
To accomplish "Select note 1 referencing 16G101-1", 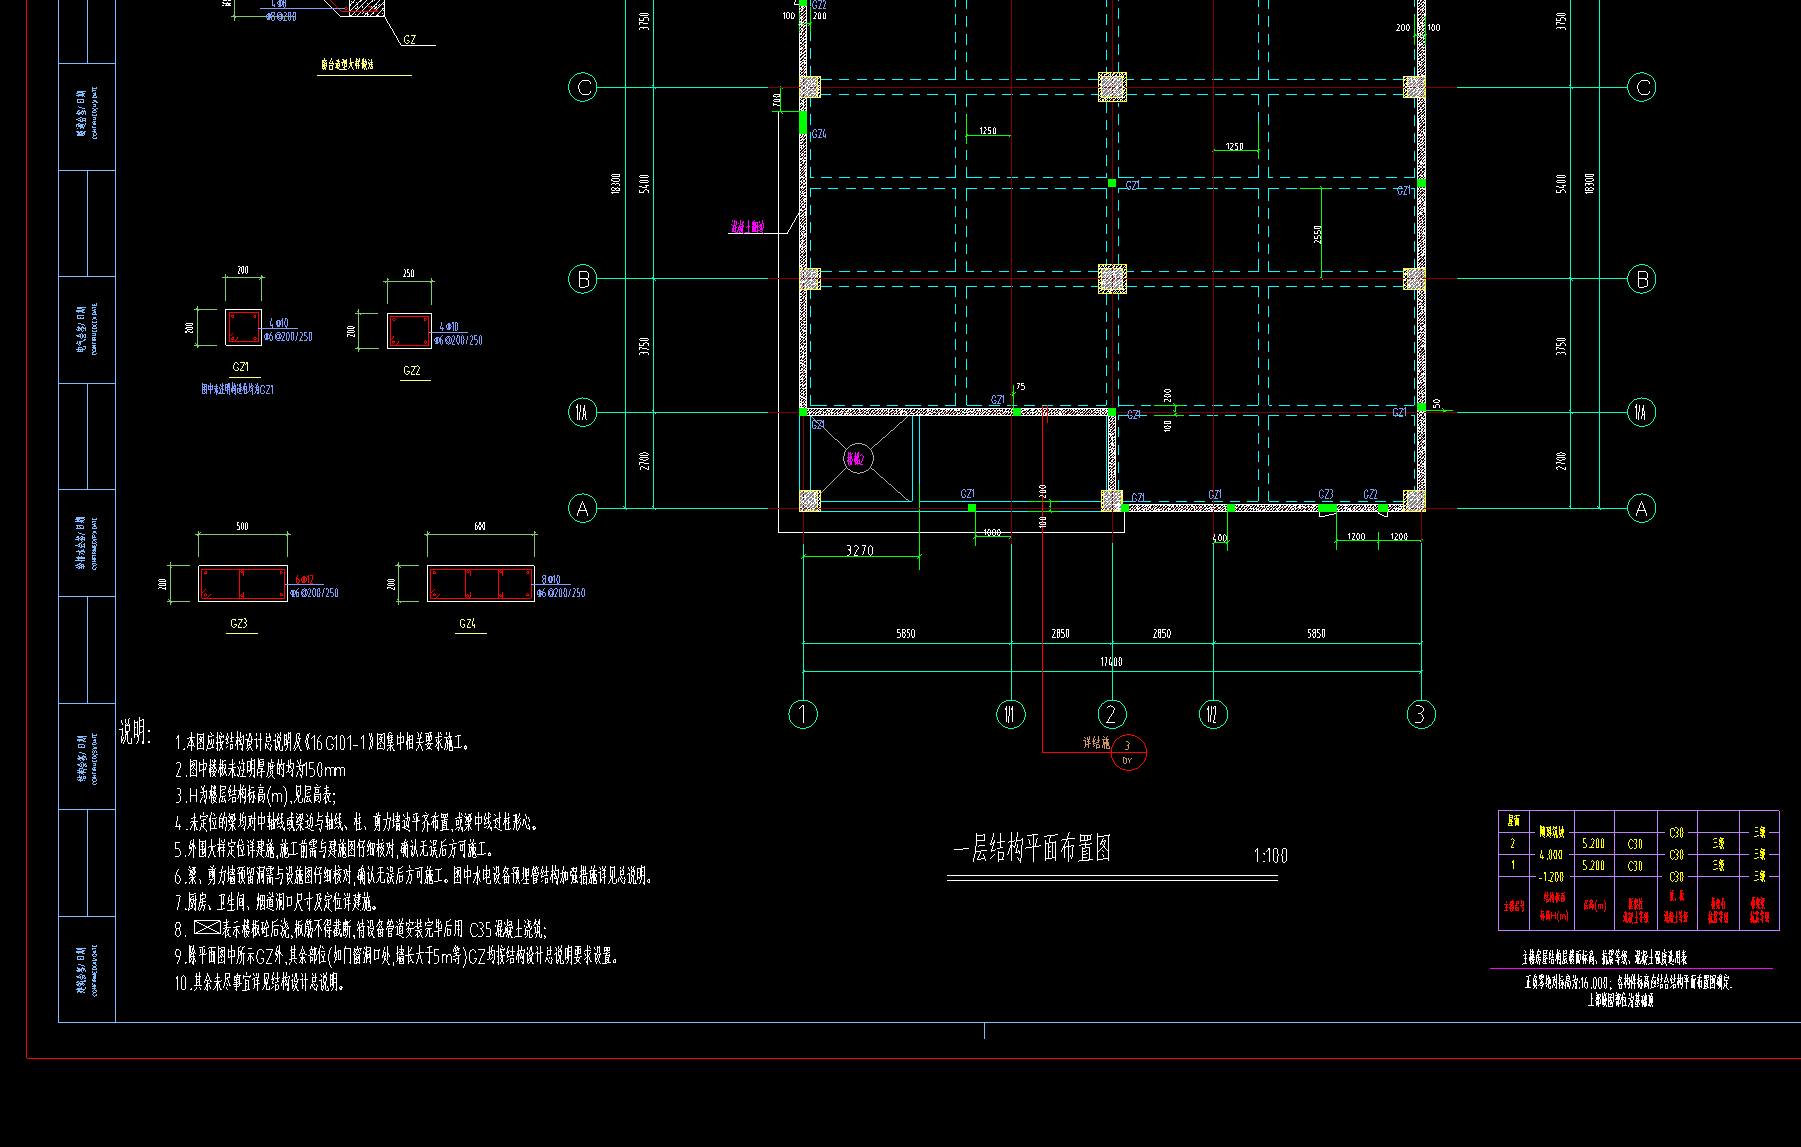I will tap(322, 743).
